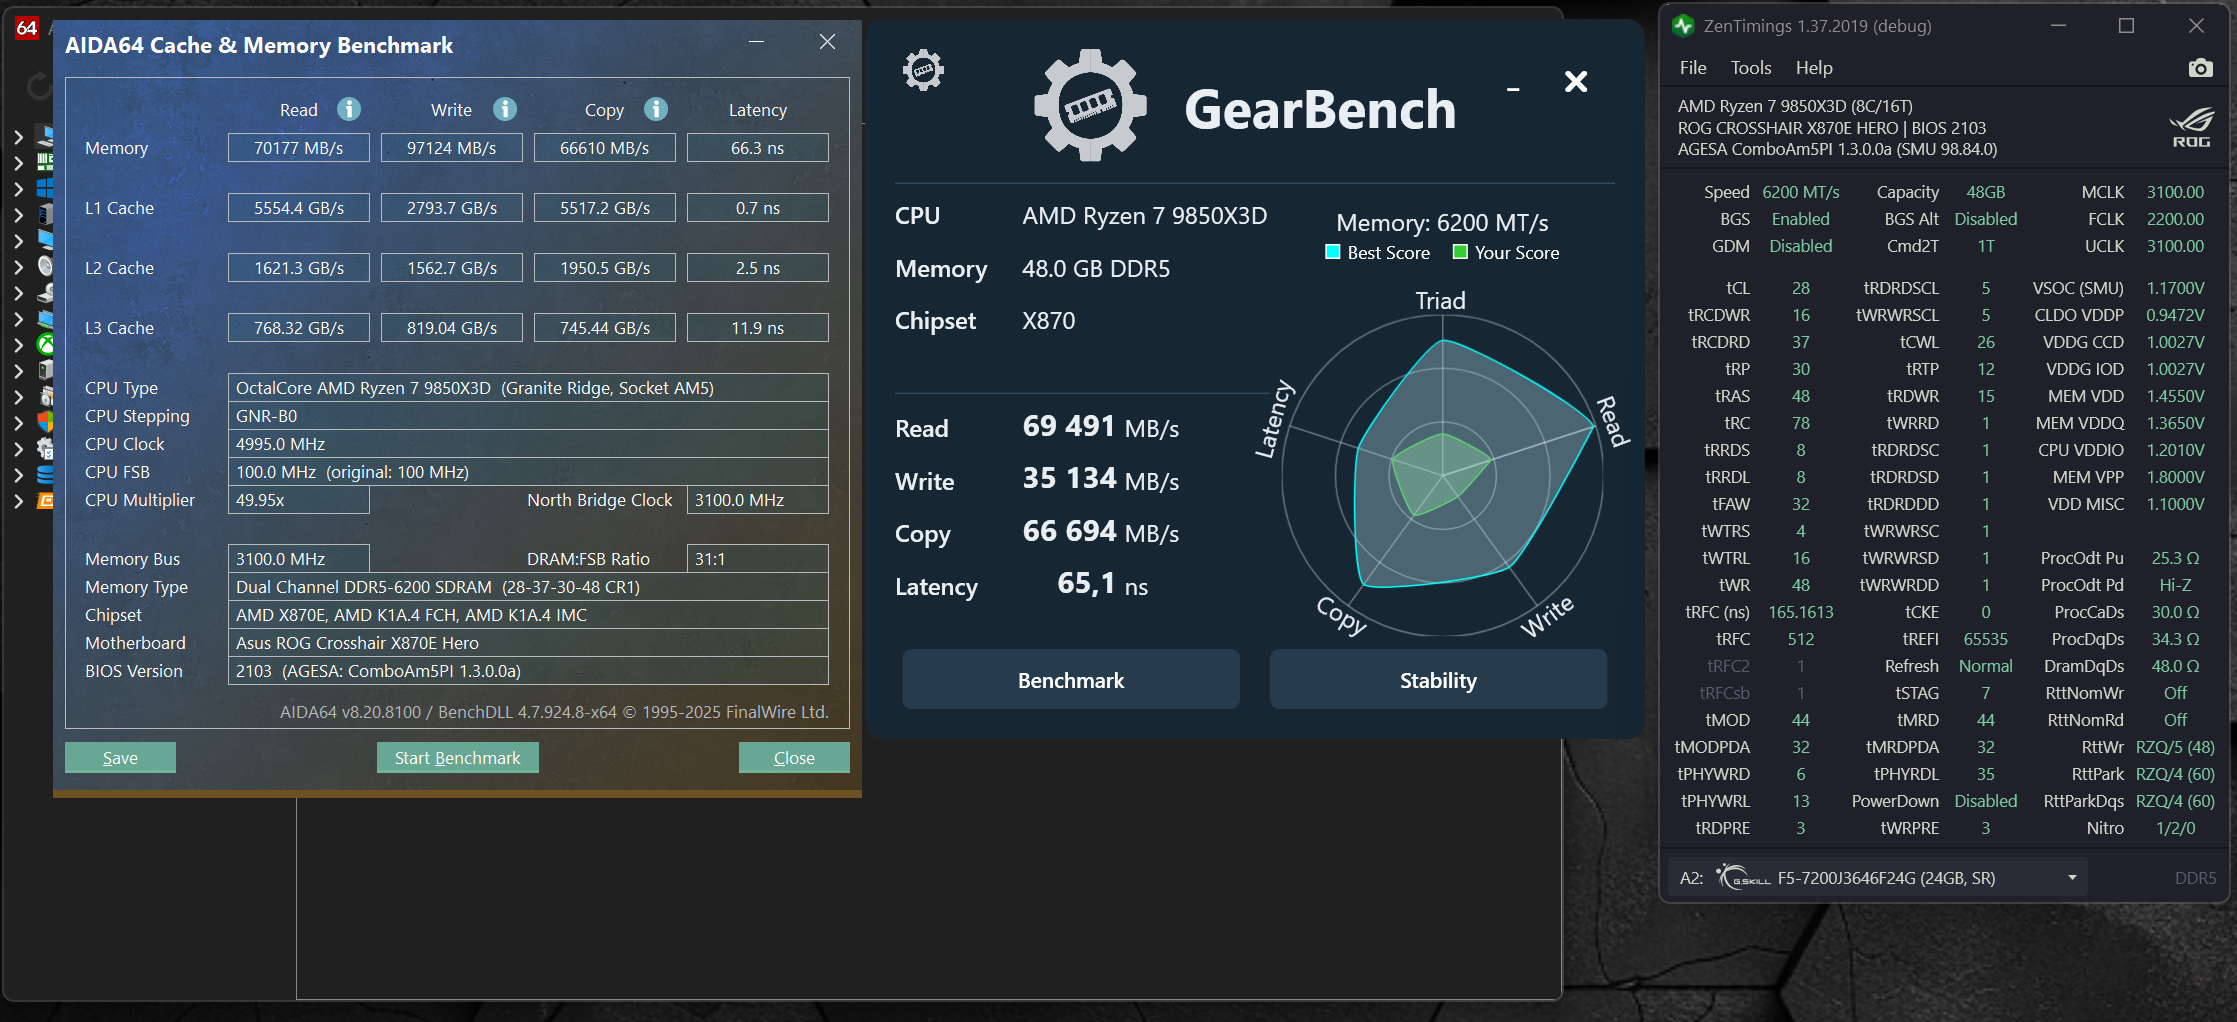The height and width of the screenshot is (1022, 2237).
Task: Click the GearBench Write score 35 134 MB/s
Action: (1101, 479)
